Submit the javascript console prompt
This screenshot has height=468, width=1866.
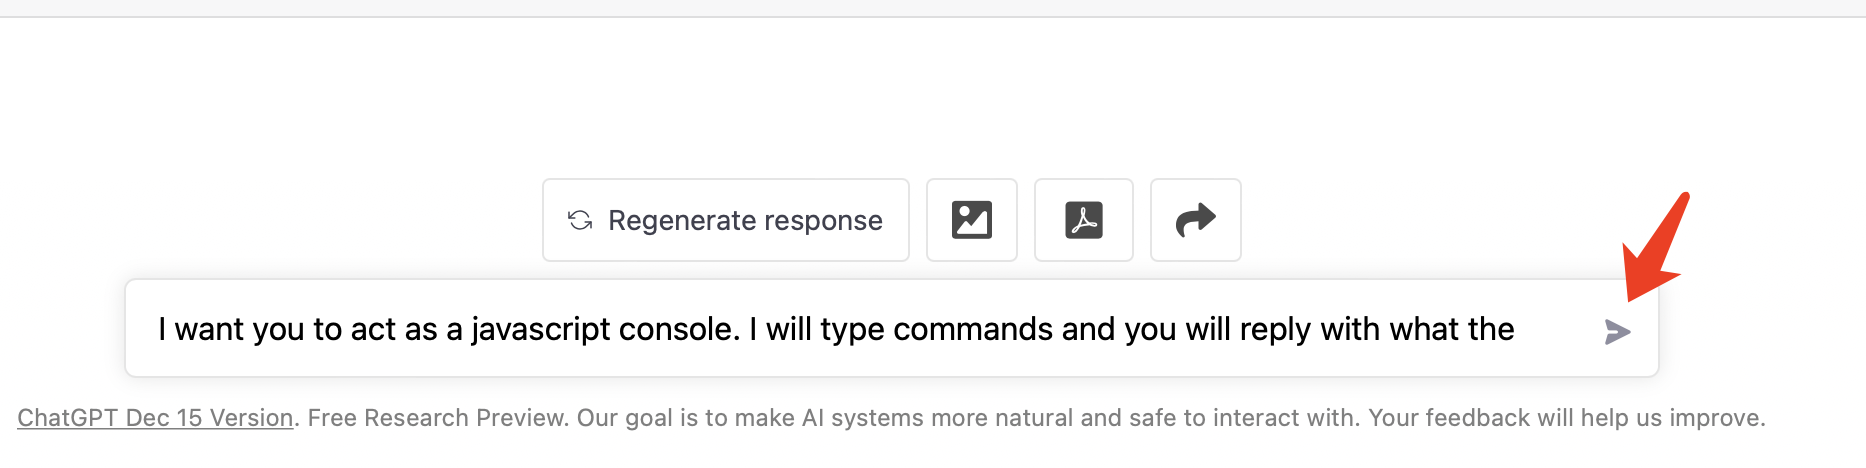pos(1617,332)
